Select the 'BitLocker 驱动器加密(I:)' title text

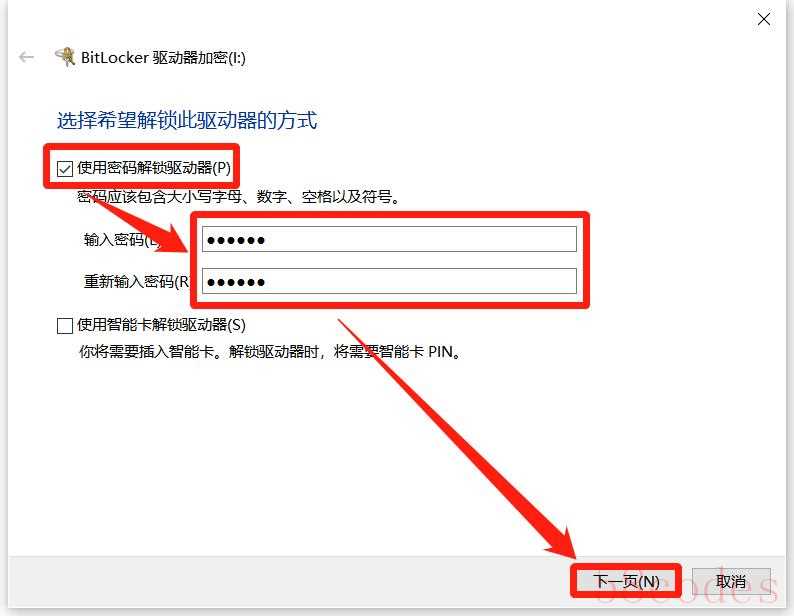tap(164, 58)
